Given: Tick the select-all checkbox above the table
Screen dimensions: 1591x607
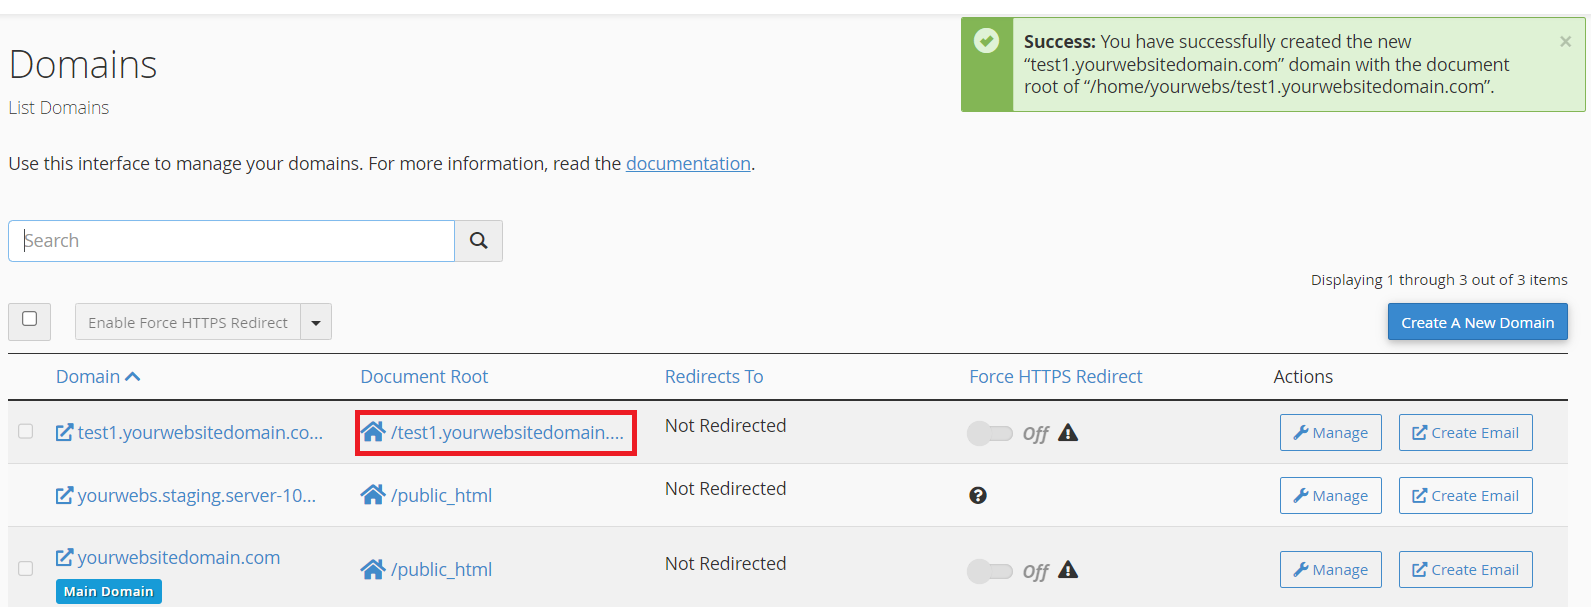Looking at the screenshot, I should click(x=30, y=319).
